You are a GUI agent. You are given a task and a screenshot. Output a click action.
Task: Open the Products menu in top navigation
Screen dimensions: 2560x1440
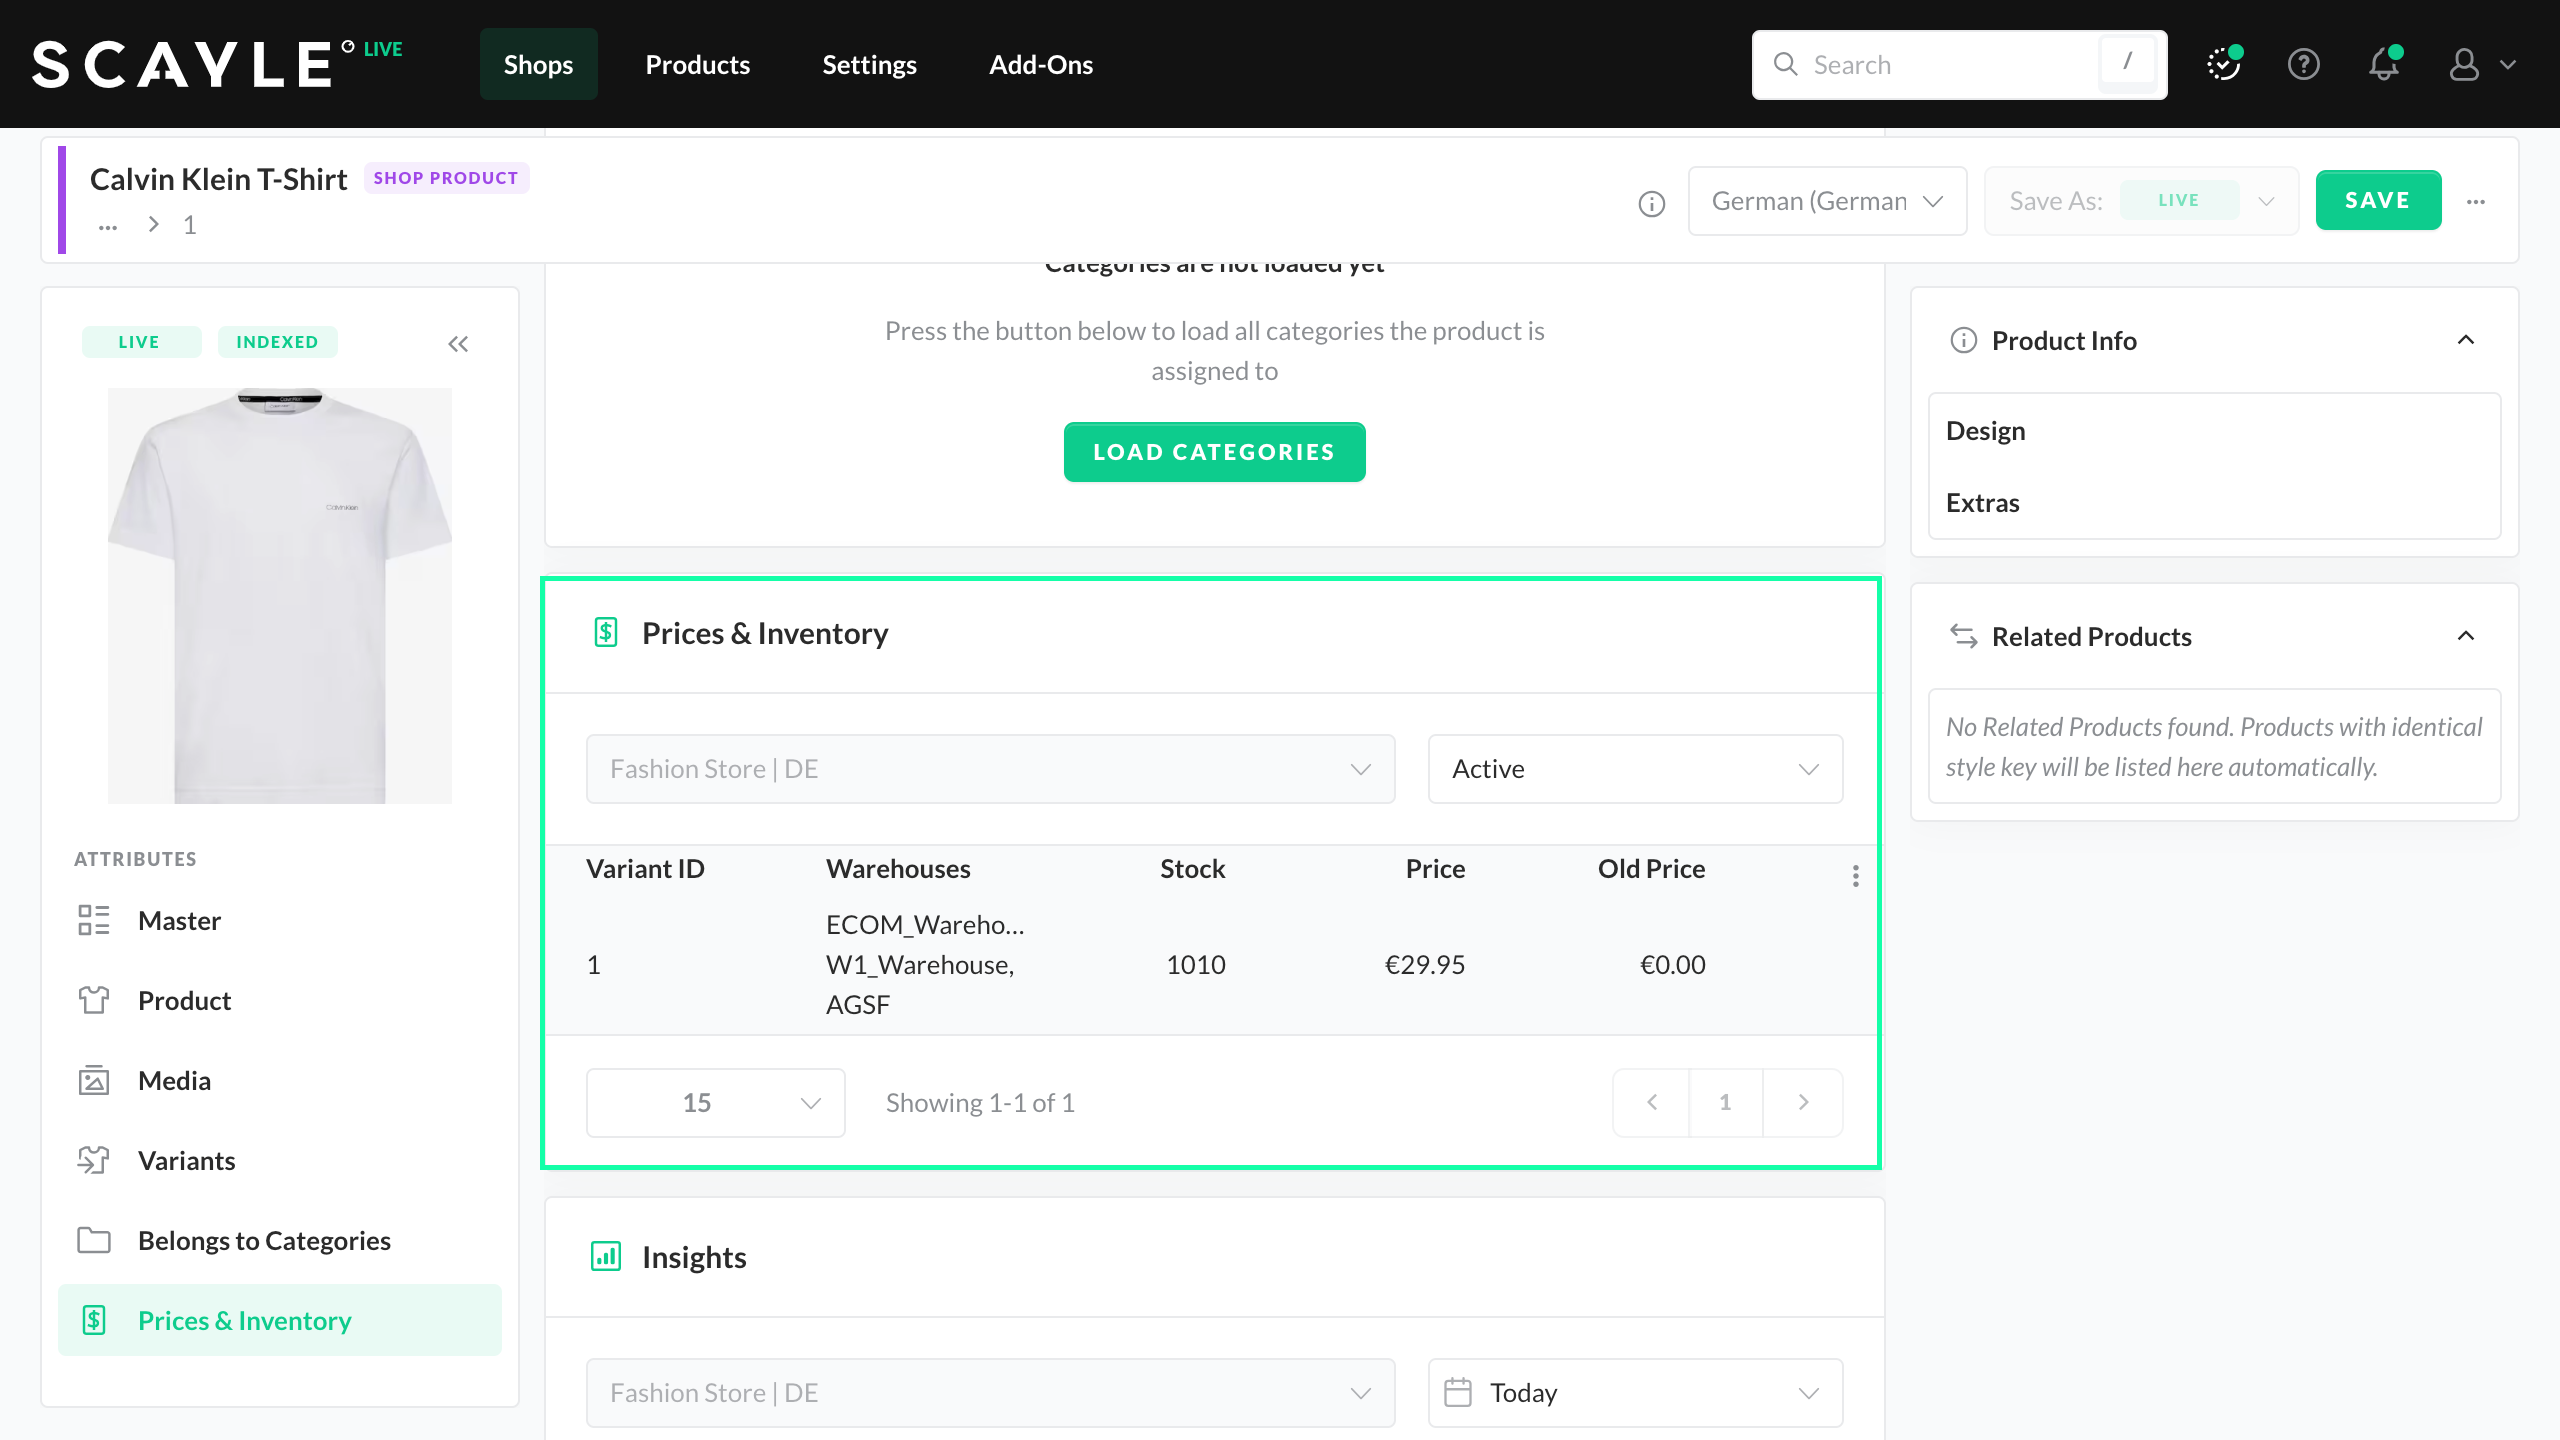(x=697, y=65)
